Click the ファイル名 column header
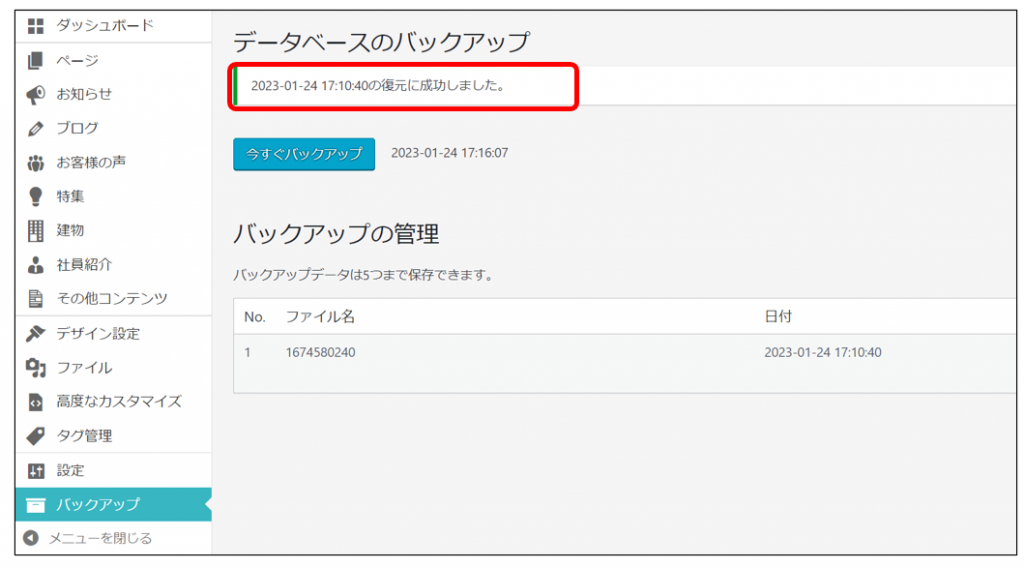The image size is (1024, 568). (x=320, y=317)
